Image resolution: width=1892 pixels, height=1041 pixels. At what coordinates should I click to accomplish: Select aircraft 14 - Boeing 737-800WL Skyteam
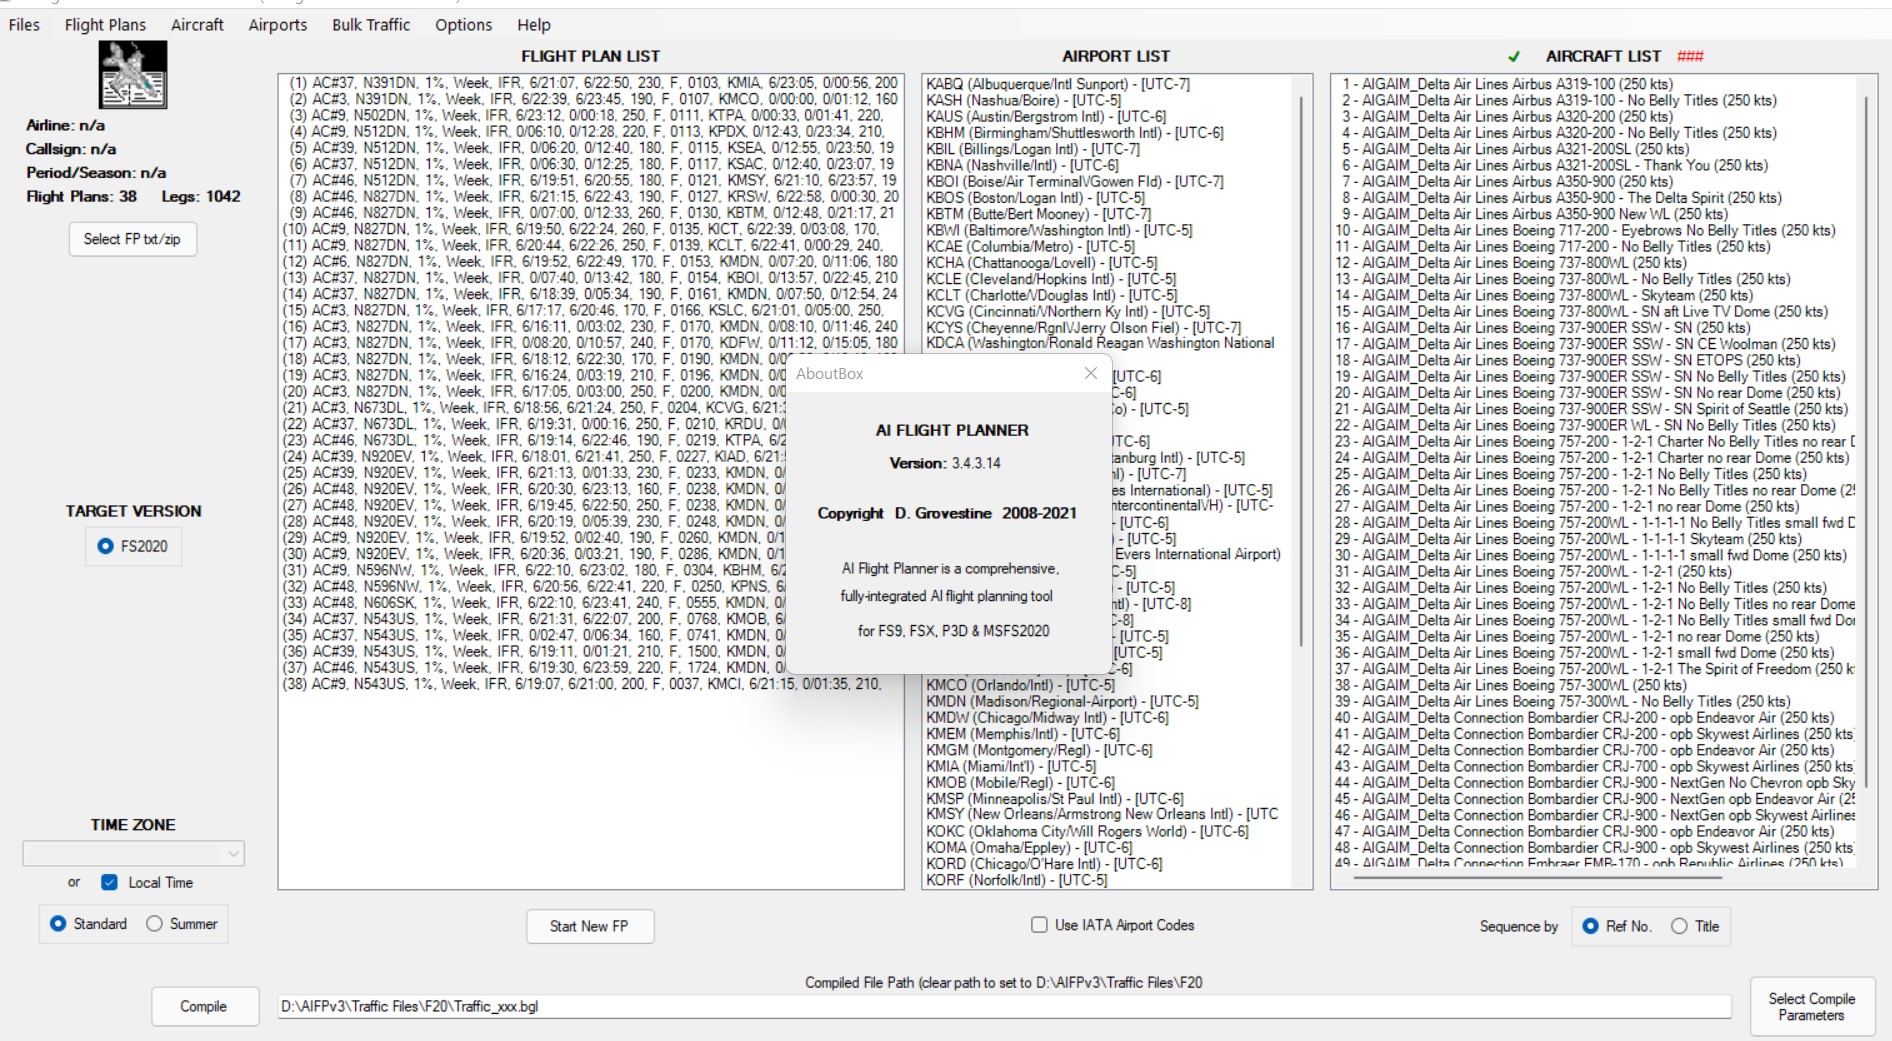pos(1544,295)
